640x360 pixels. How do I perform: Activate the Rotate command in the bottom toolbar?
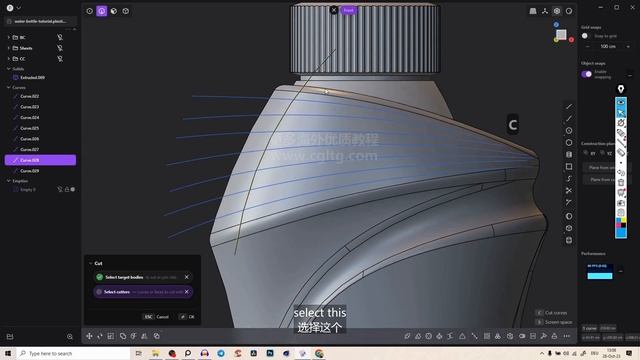100,336
